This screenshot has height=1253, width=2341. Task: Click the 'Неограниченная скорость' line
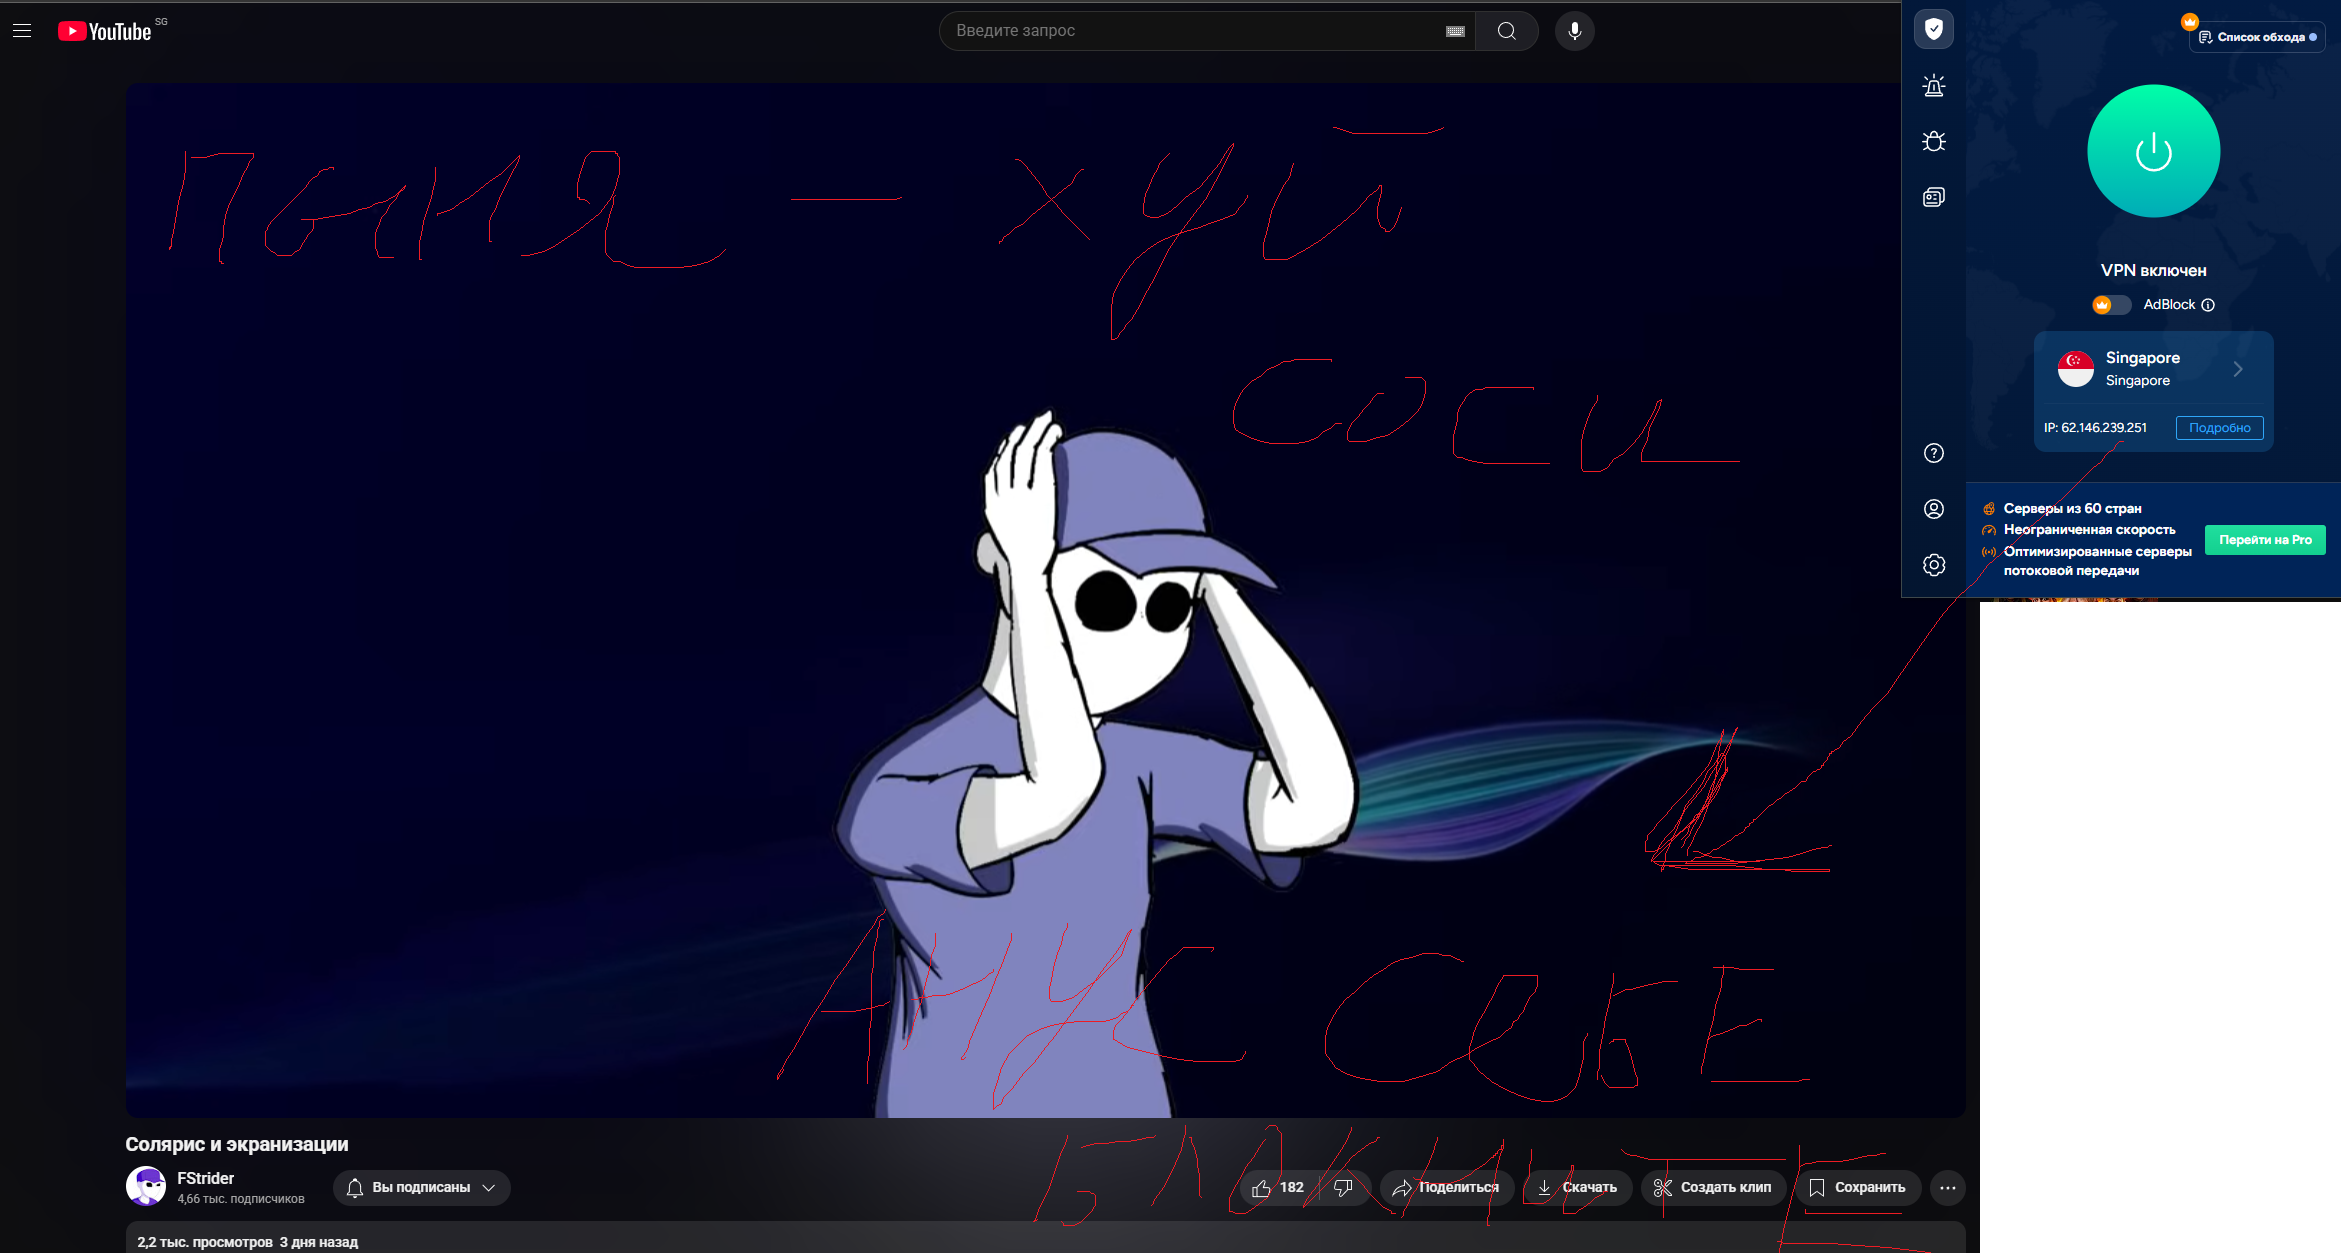(x=2089, y=530)
